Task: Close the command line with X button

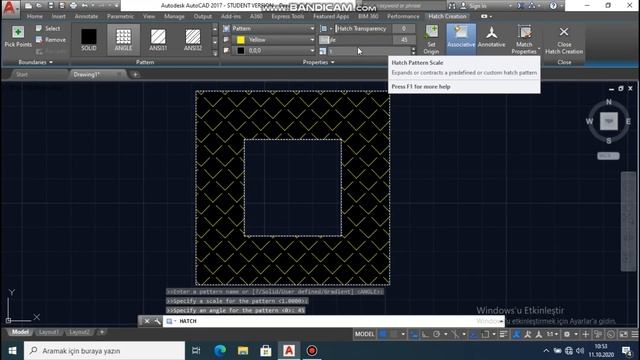Action: pos(147,321)
